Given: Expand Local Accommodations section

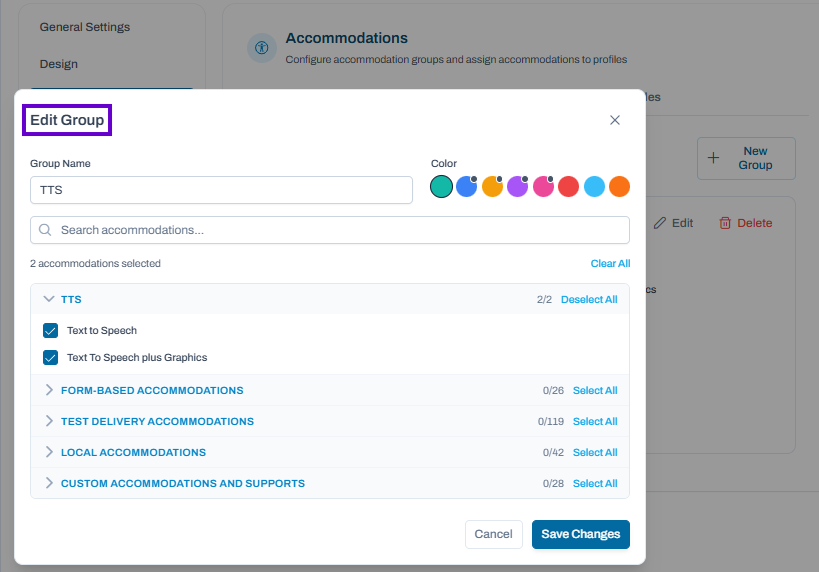Looking at the screenshot, I should (49, 452).
